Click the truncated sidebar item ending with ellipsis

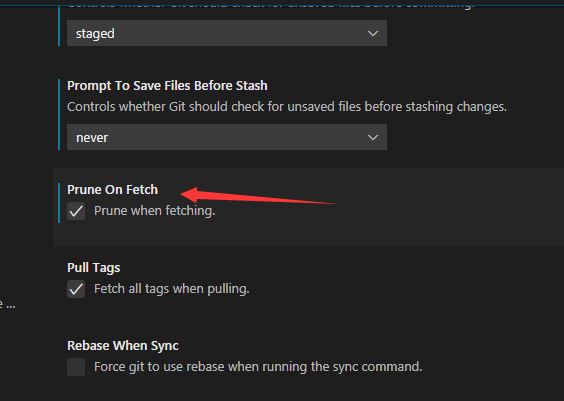(7, 305)
